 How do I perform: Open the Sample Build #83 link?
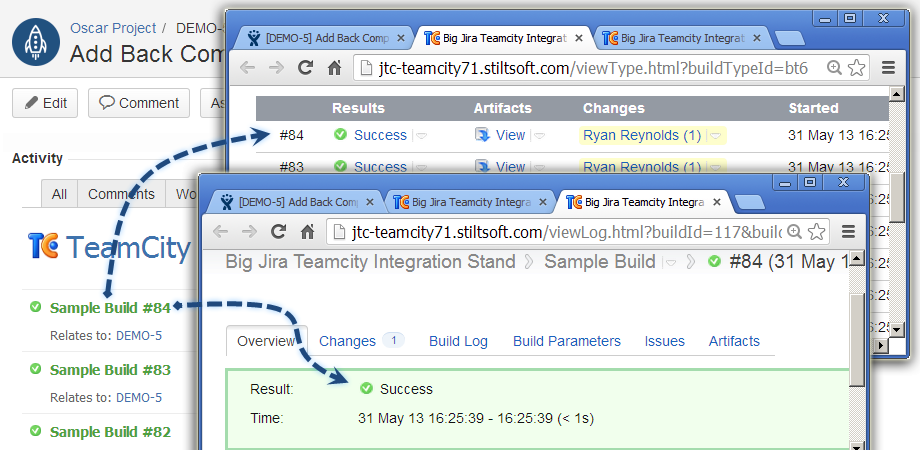110,370
